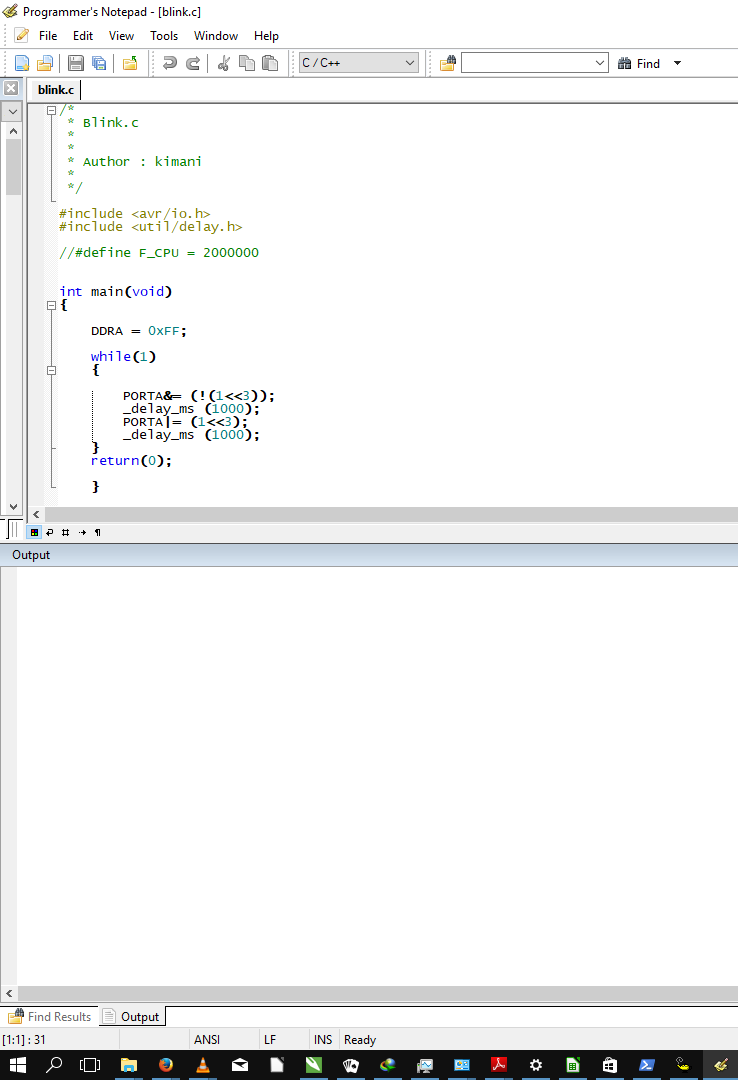Image resolution: width=738 pixels, height=1080 pixels.
Task: Click the ANSI encoding status bar entry
Action: coord(207,1039)
